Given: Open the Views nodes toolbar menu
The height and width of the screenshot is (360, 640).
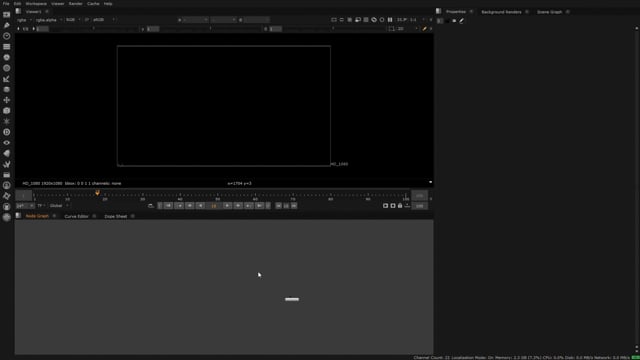Looking at the screenshot, I should pyautogui.click(x=7, y=143).
